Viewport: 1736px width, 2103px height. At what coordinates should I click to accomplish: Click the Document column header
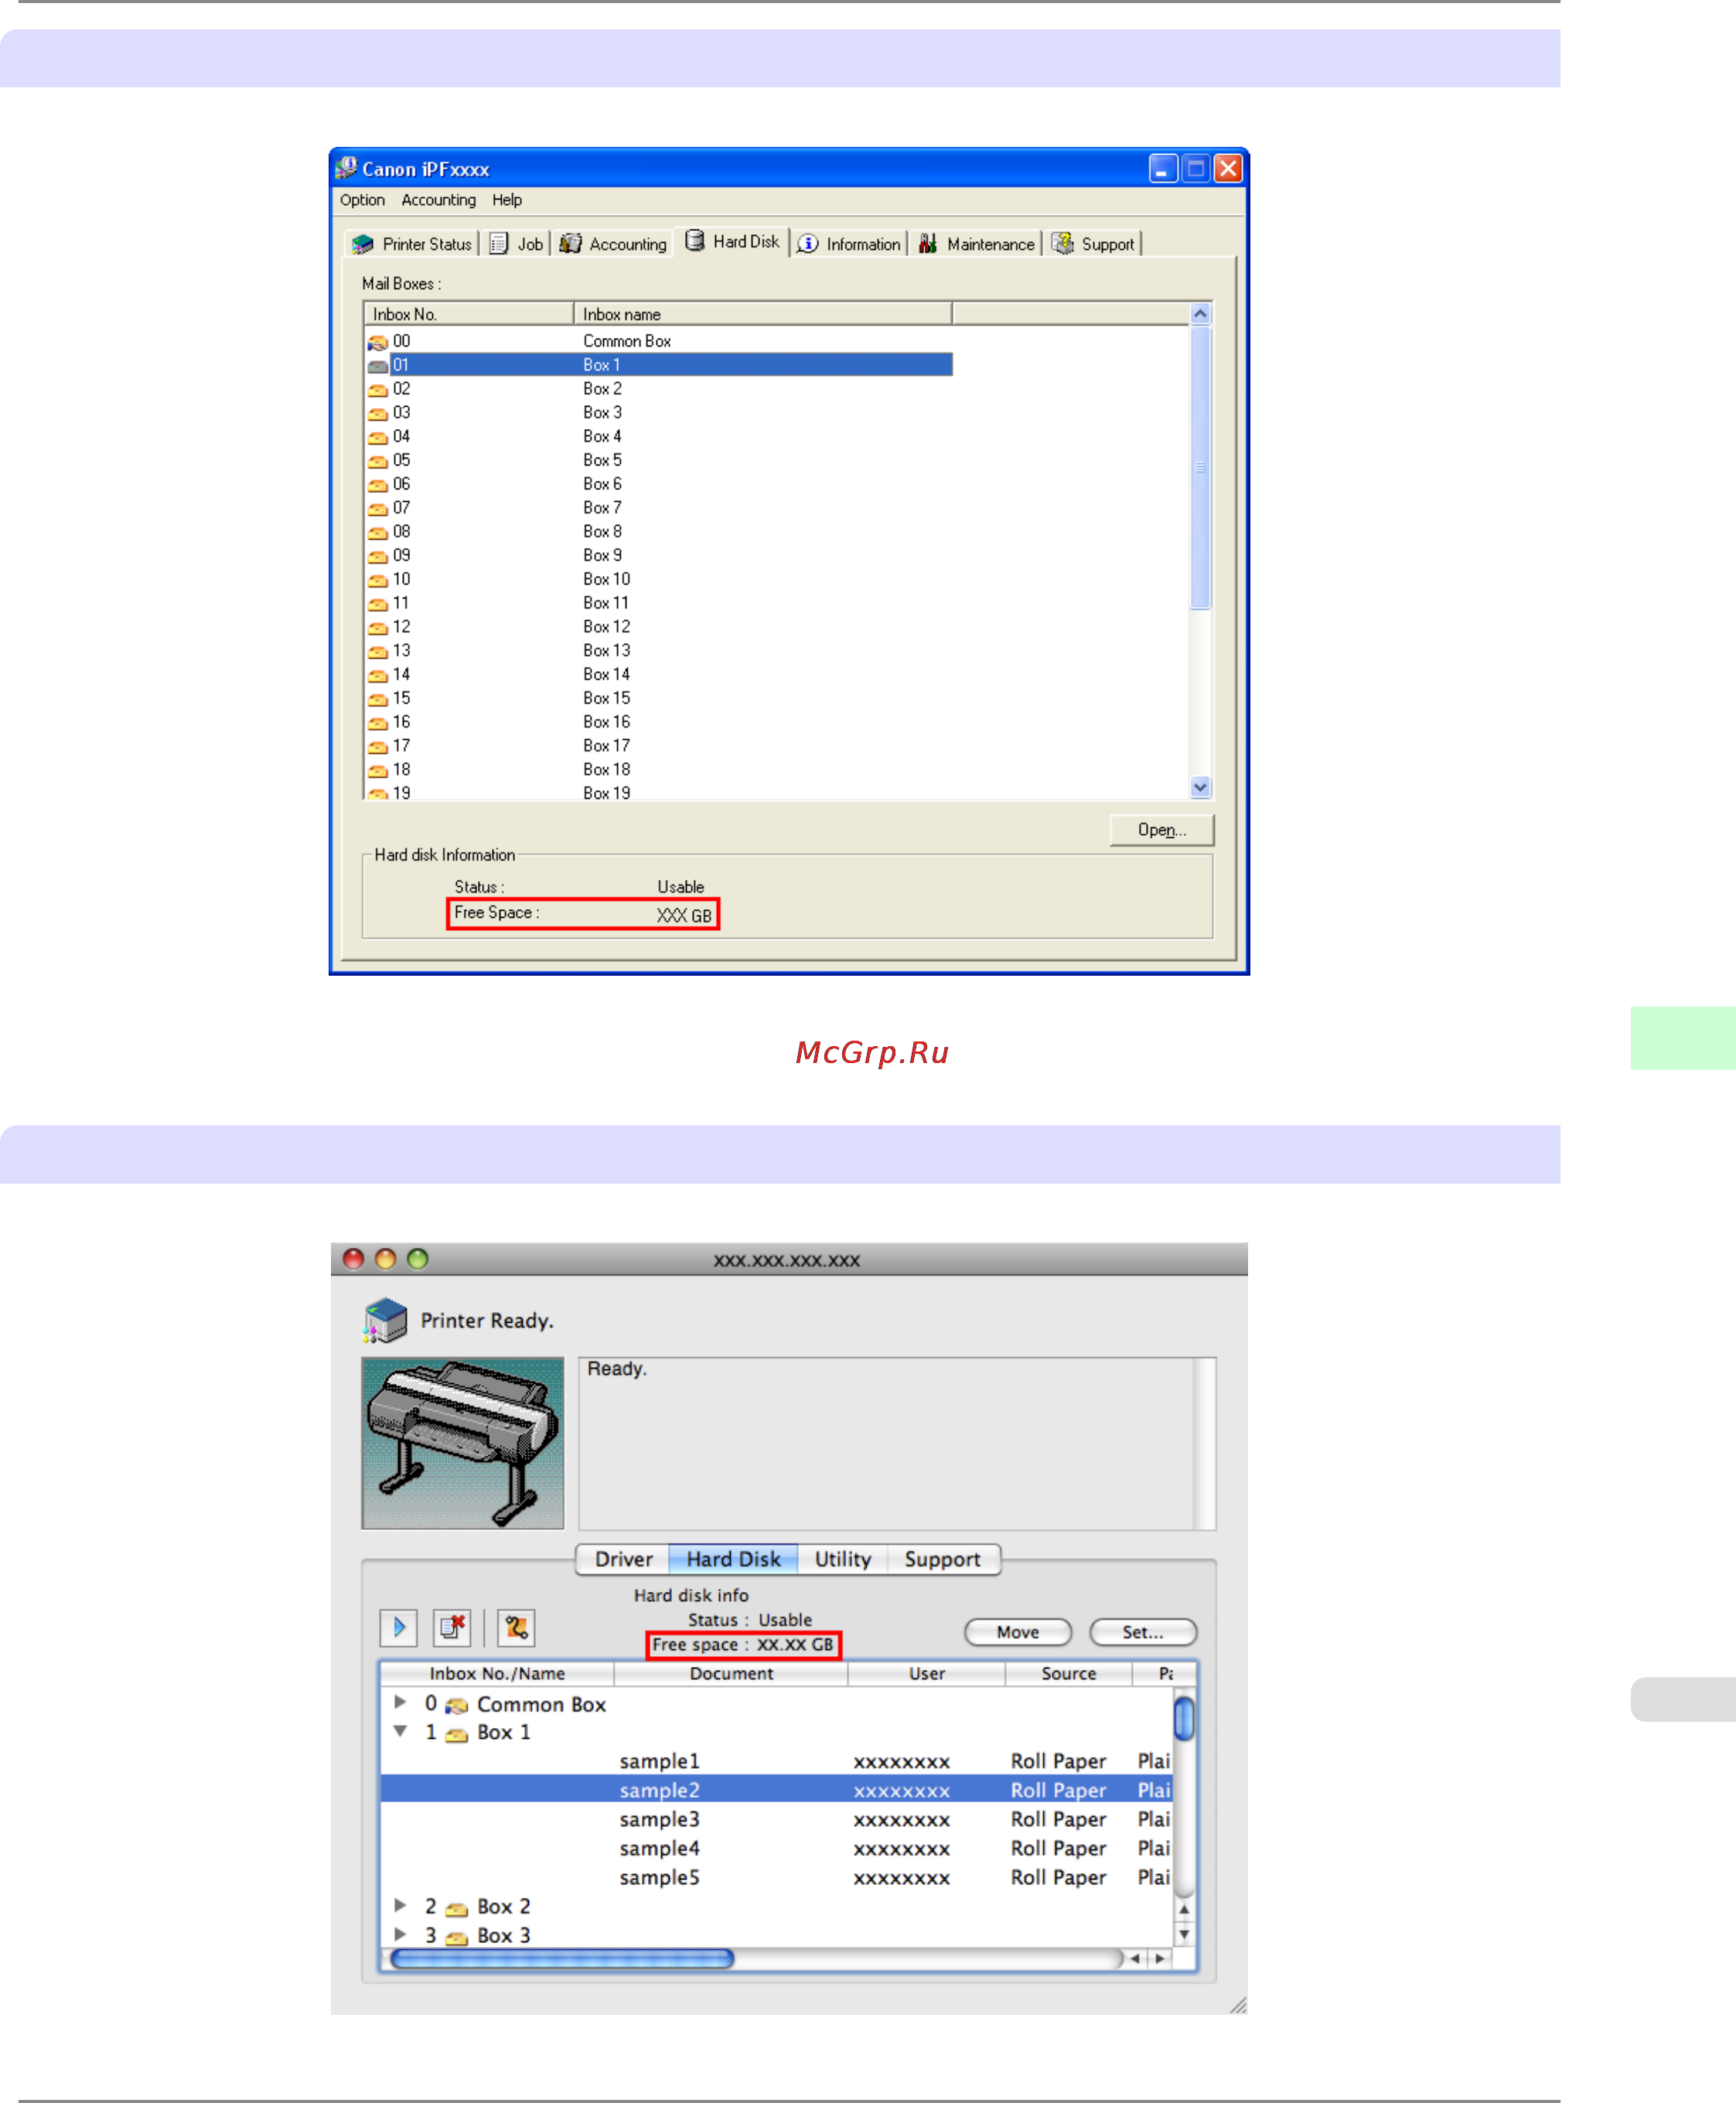731,1674
